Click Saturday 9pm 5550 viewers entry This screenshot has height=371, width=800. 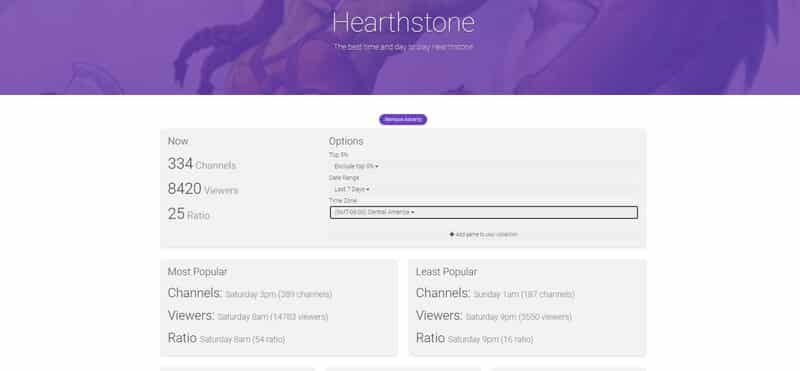[x=518, y=317]
